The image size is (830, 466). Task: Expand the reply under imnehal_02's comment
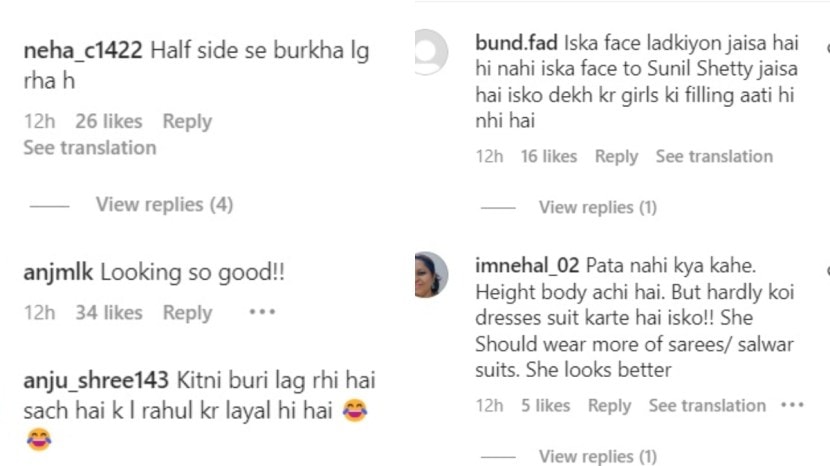pos(597,456)
